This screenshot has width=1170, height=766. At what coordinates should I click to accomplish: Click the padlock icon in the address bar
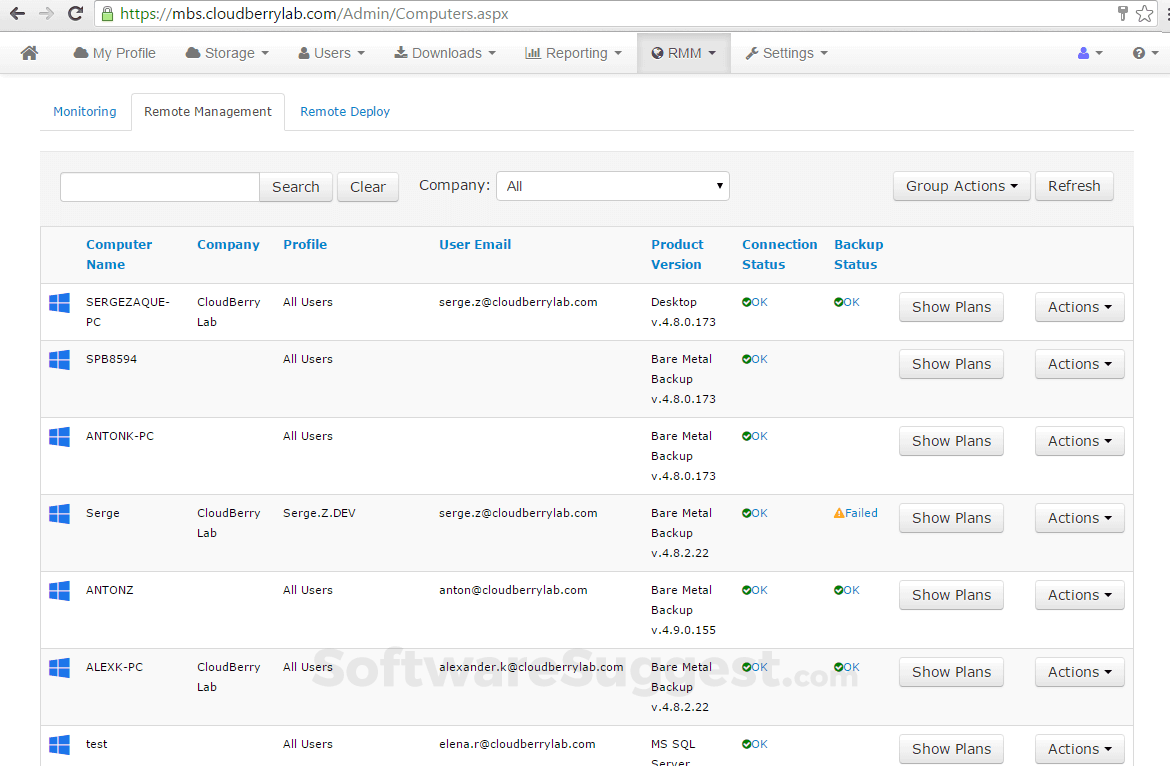pos(107,13)
